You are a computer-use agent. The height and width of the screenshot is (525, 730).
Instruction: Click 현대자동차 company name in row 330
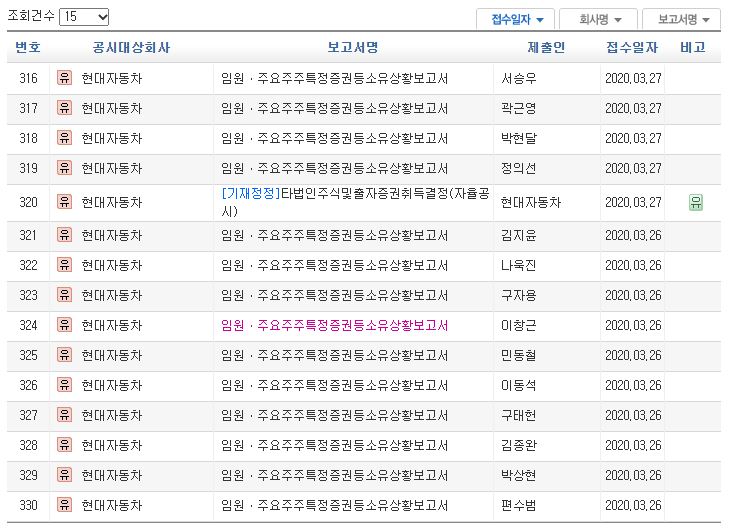coord(112,505)
